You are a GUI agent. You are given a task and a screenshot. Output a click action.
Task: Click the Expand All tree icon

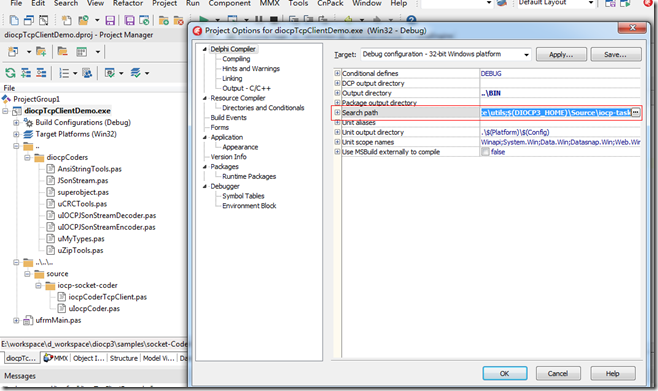click(26, 73)
